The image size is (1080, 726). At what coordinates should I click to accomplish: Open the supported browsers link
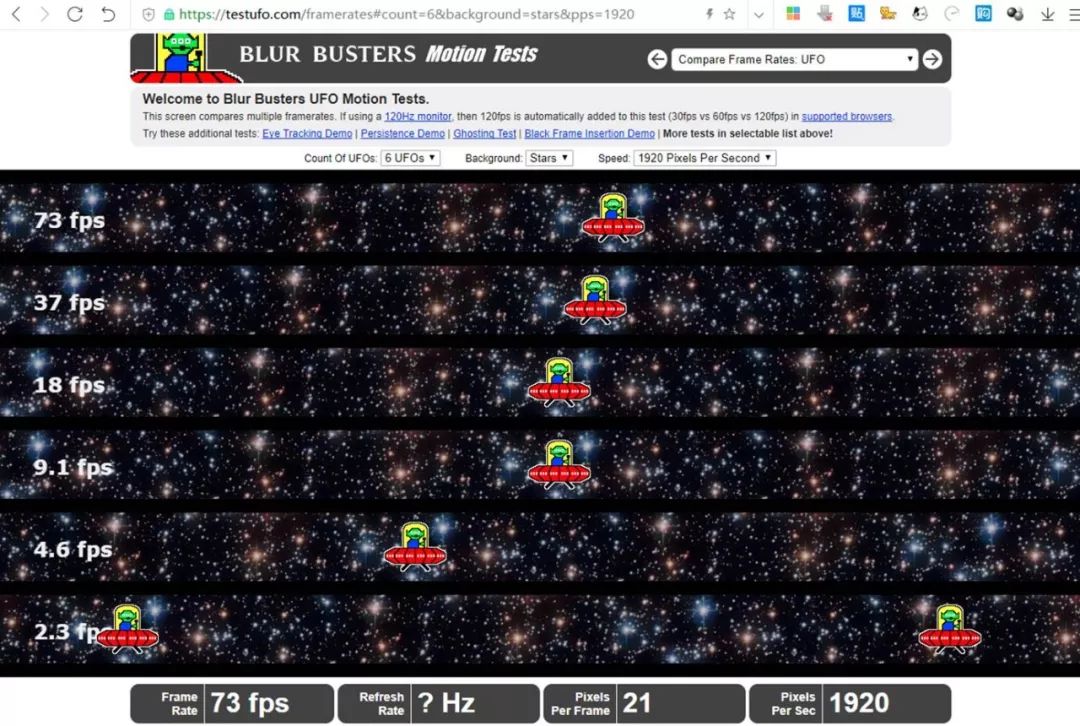tap(847, 116)
